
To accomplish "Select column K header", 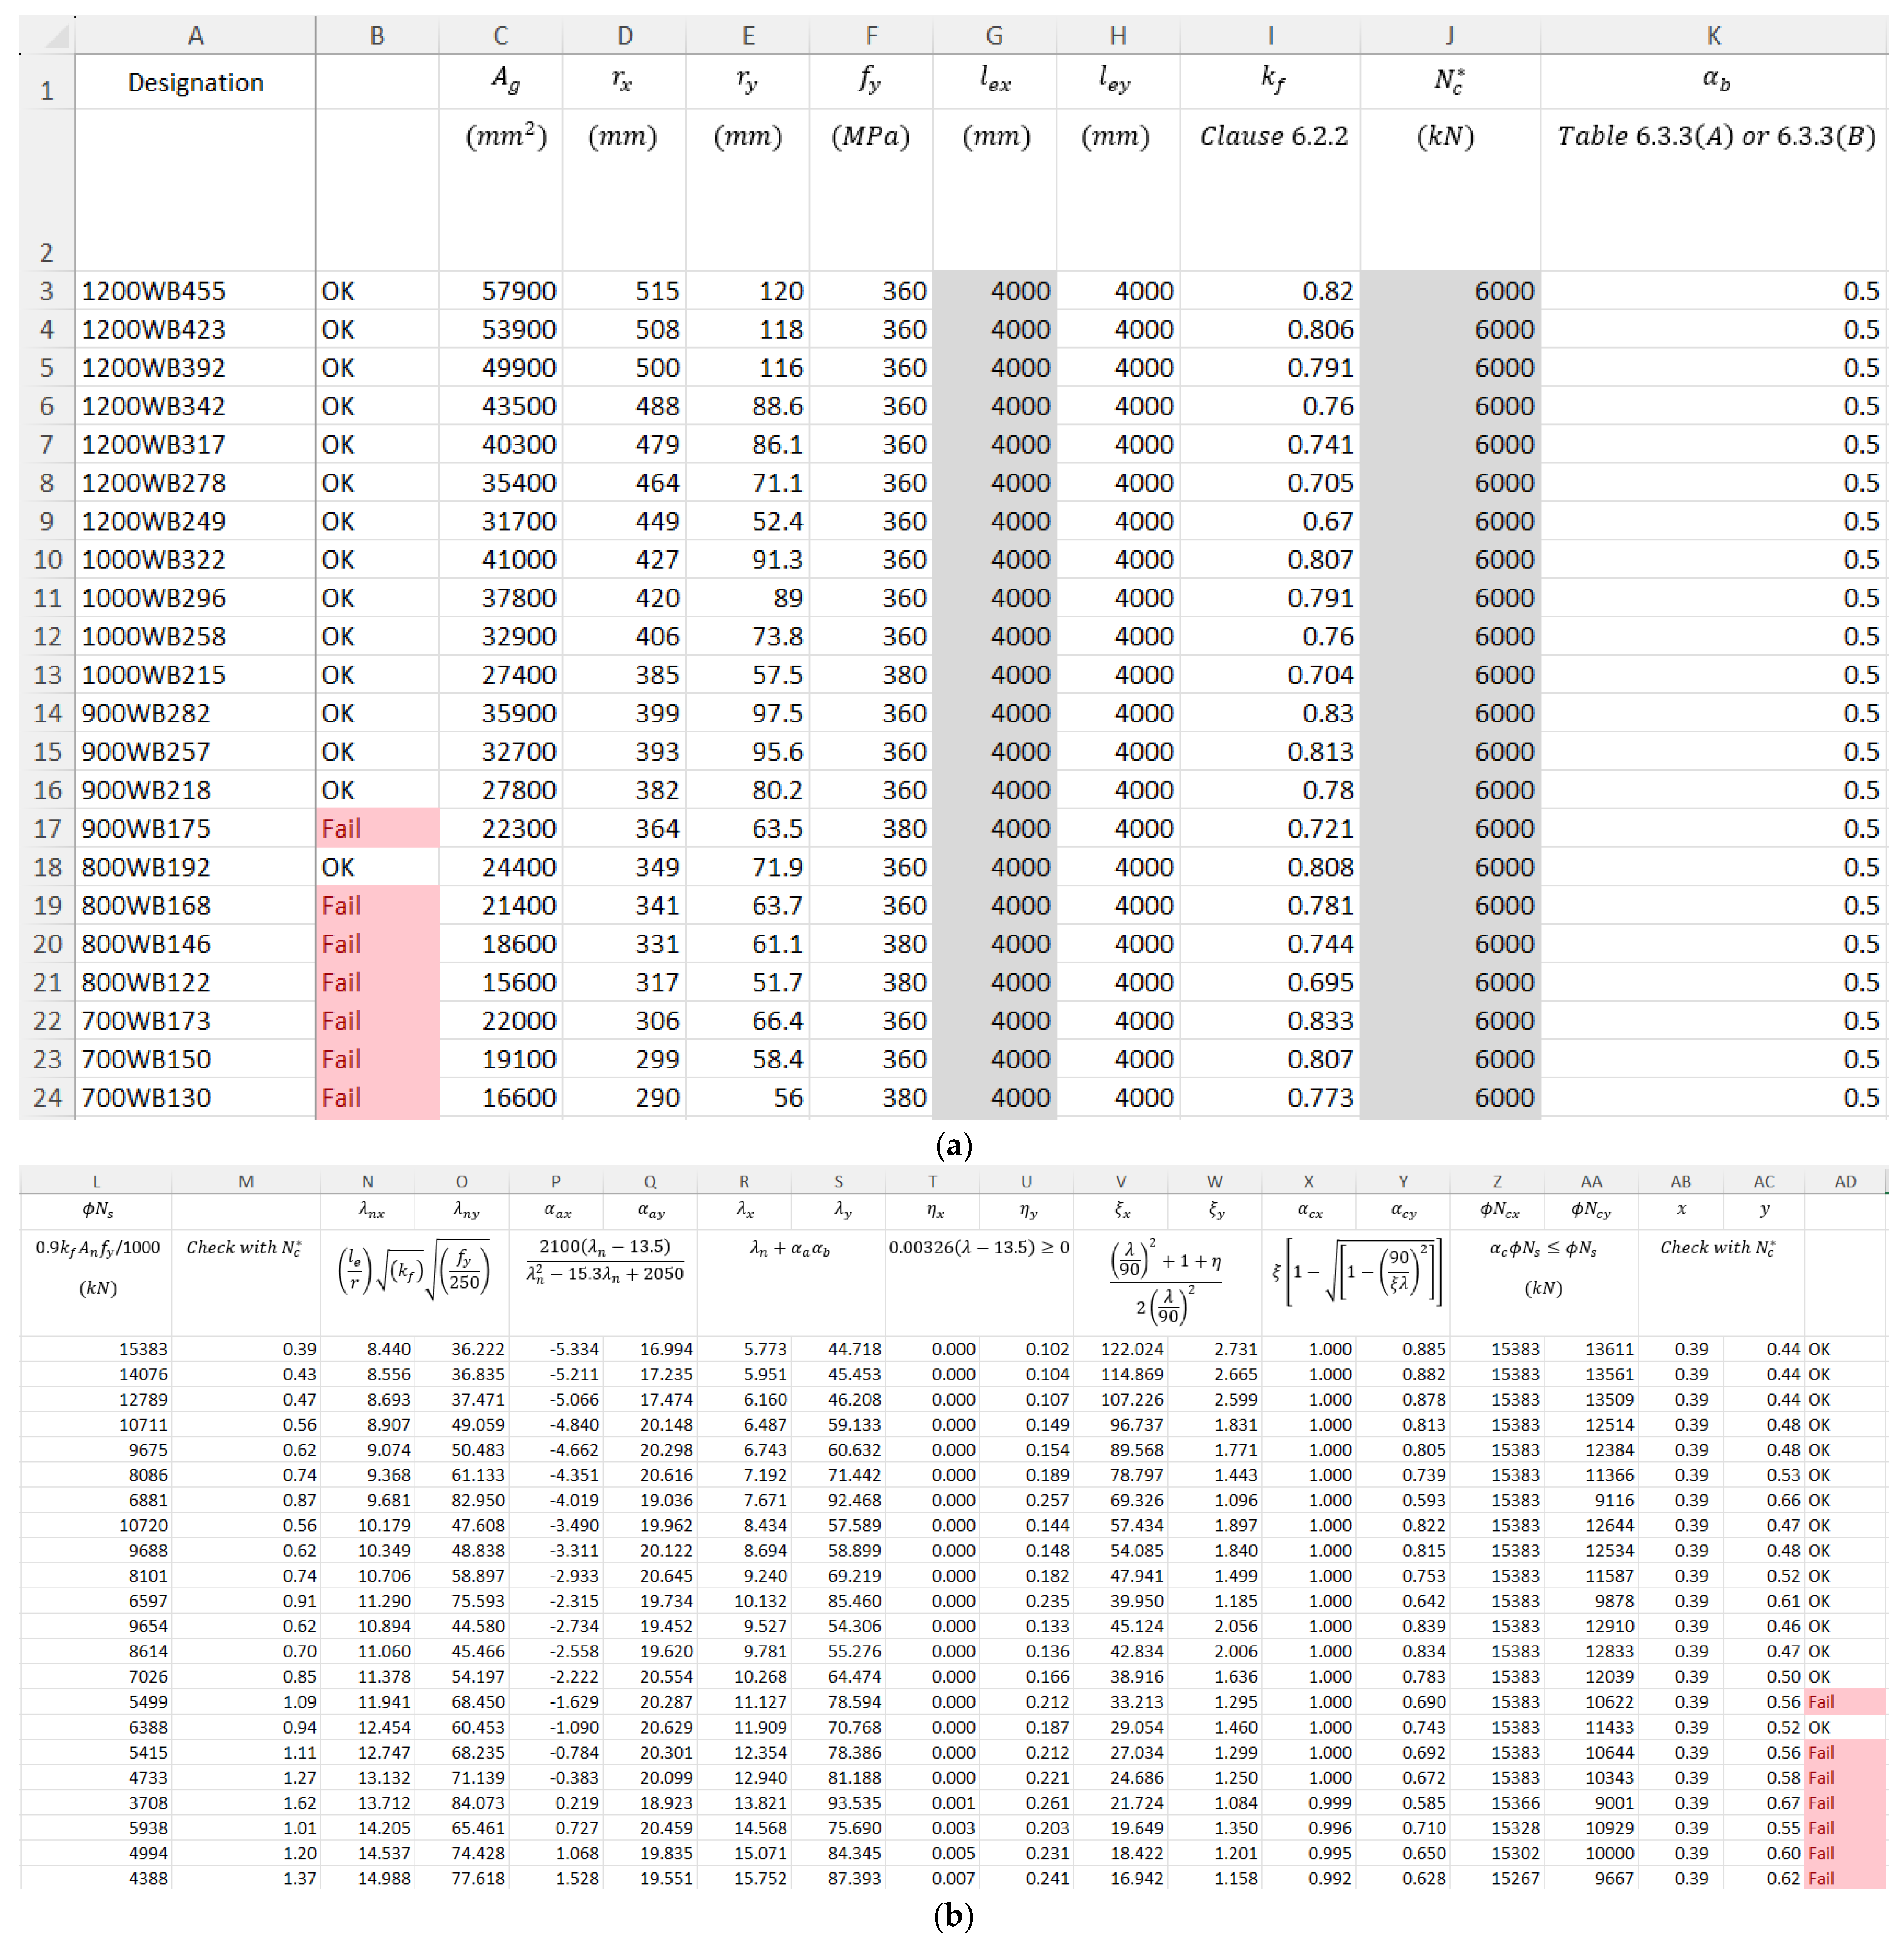I will pyautogui.click(x=1713, y=36).
